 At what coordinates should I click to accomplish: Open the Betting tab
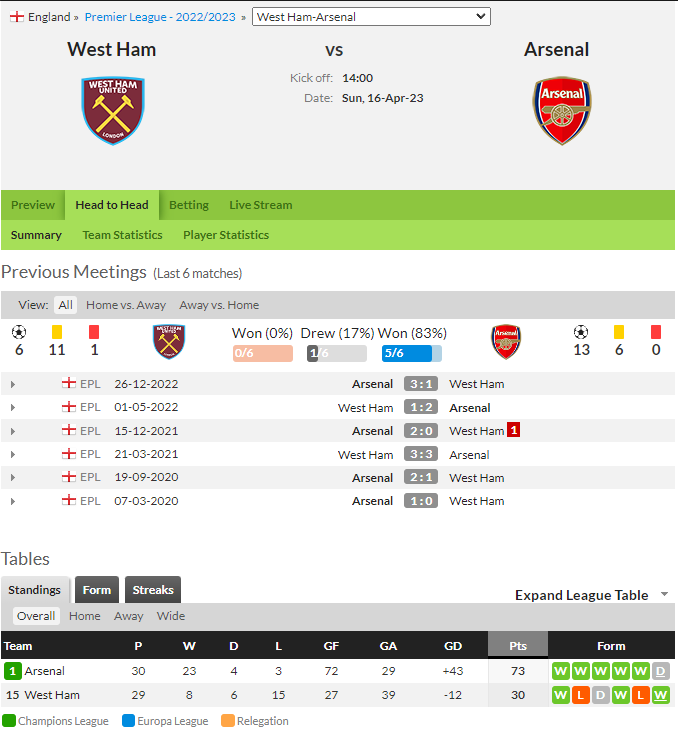[x=189, y=205]
